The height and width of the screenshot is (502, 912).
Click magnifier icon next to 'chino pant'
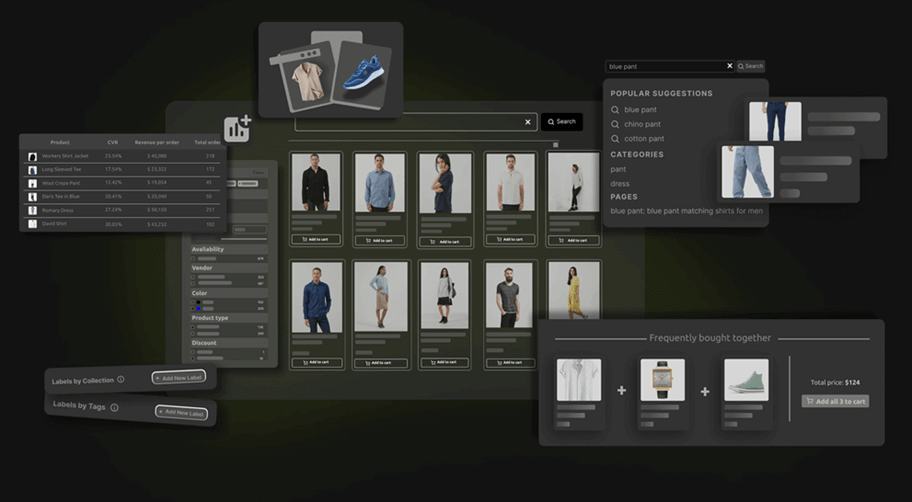point(615,124)
